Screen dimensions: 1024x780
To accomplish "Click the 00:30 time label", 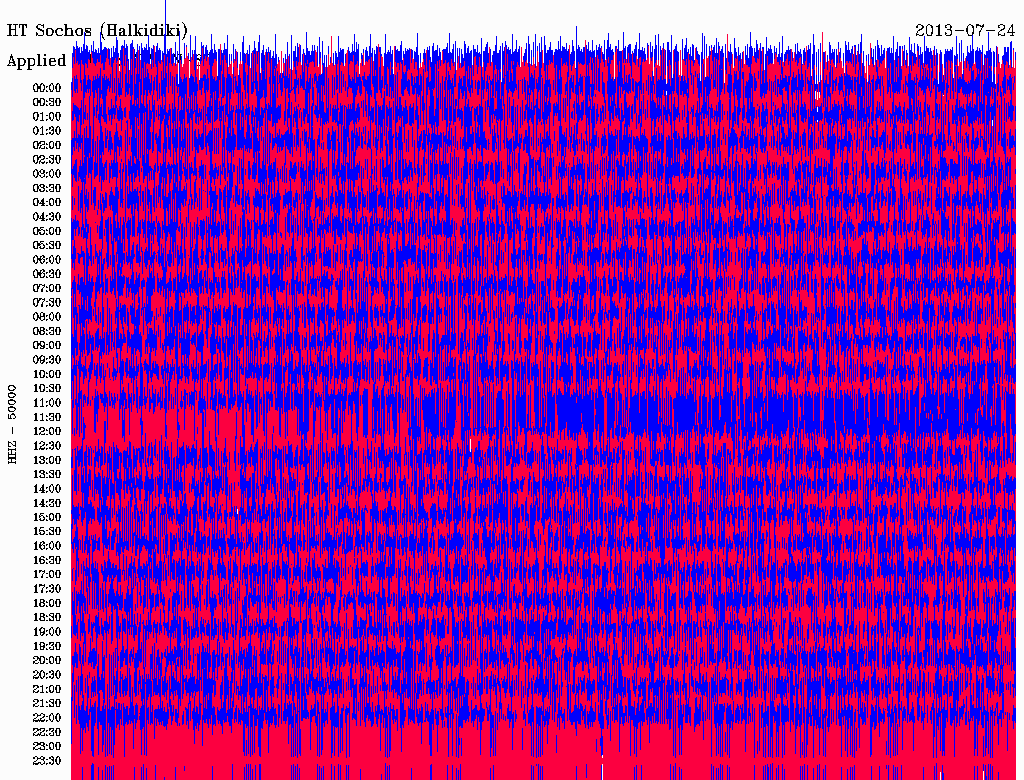I will (47, 102).
